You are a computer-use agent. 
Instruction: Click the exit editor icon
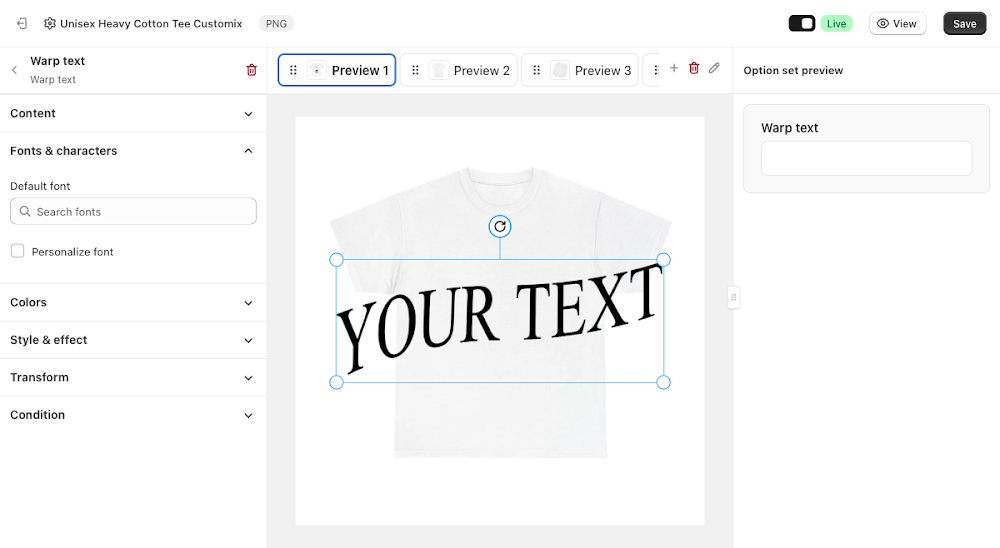[x=22, y=24]
